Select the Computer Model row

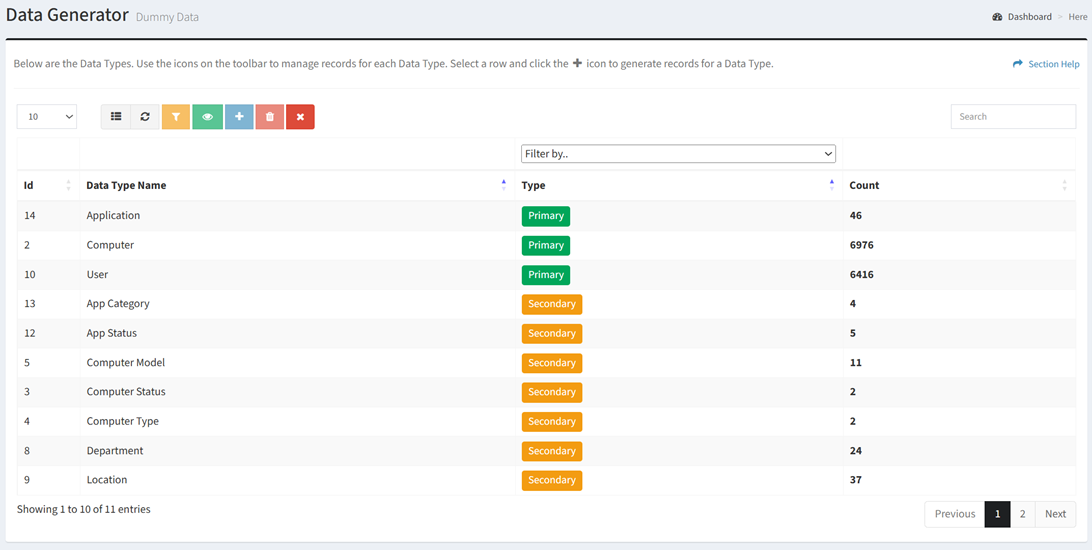tap(126, 363)
